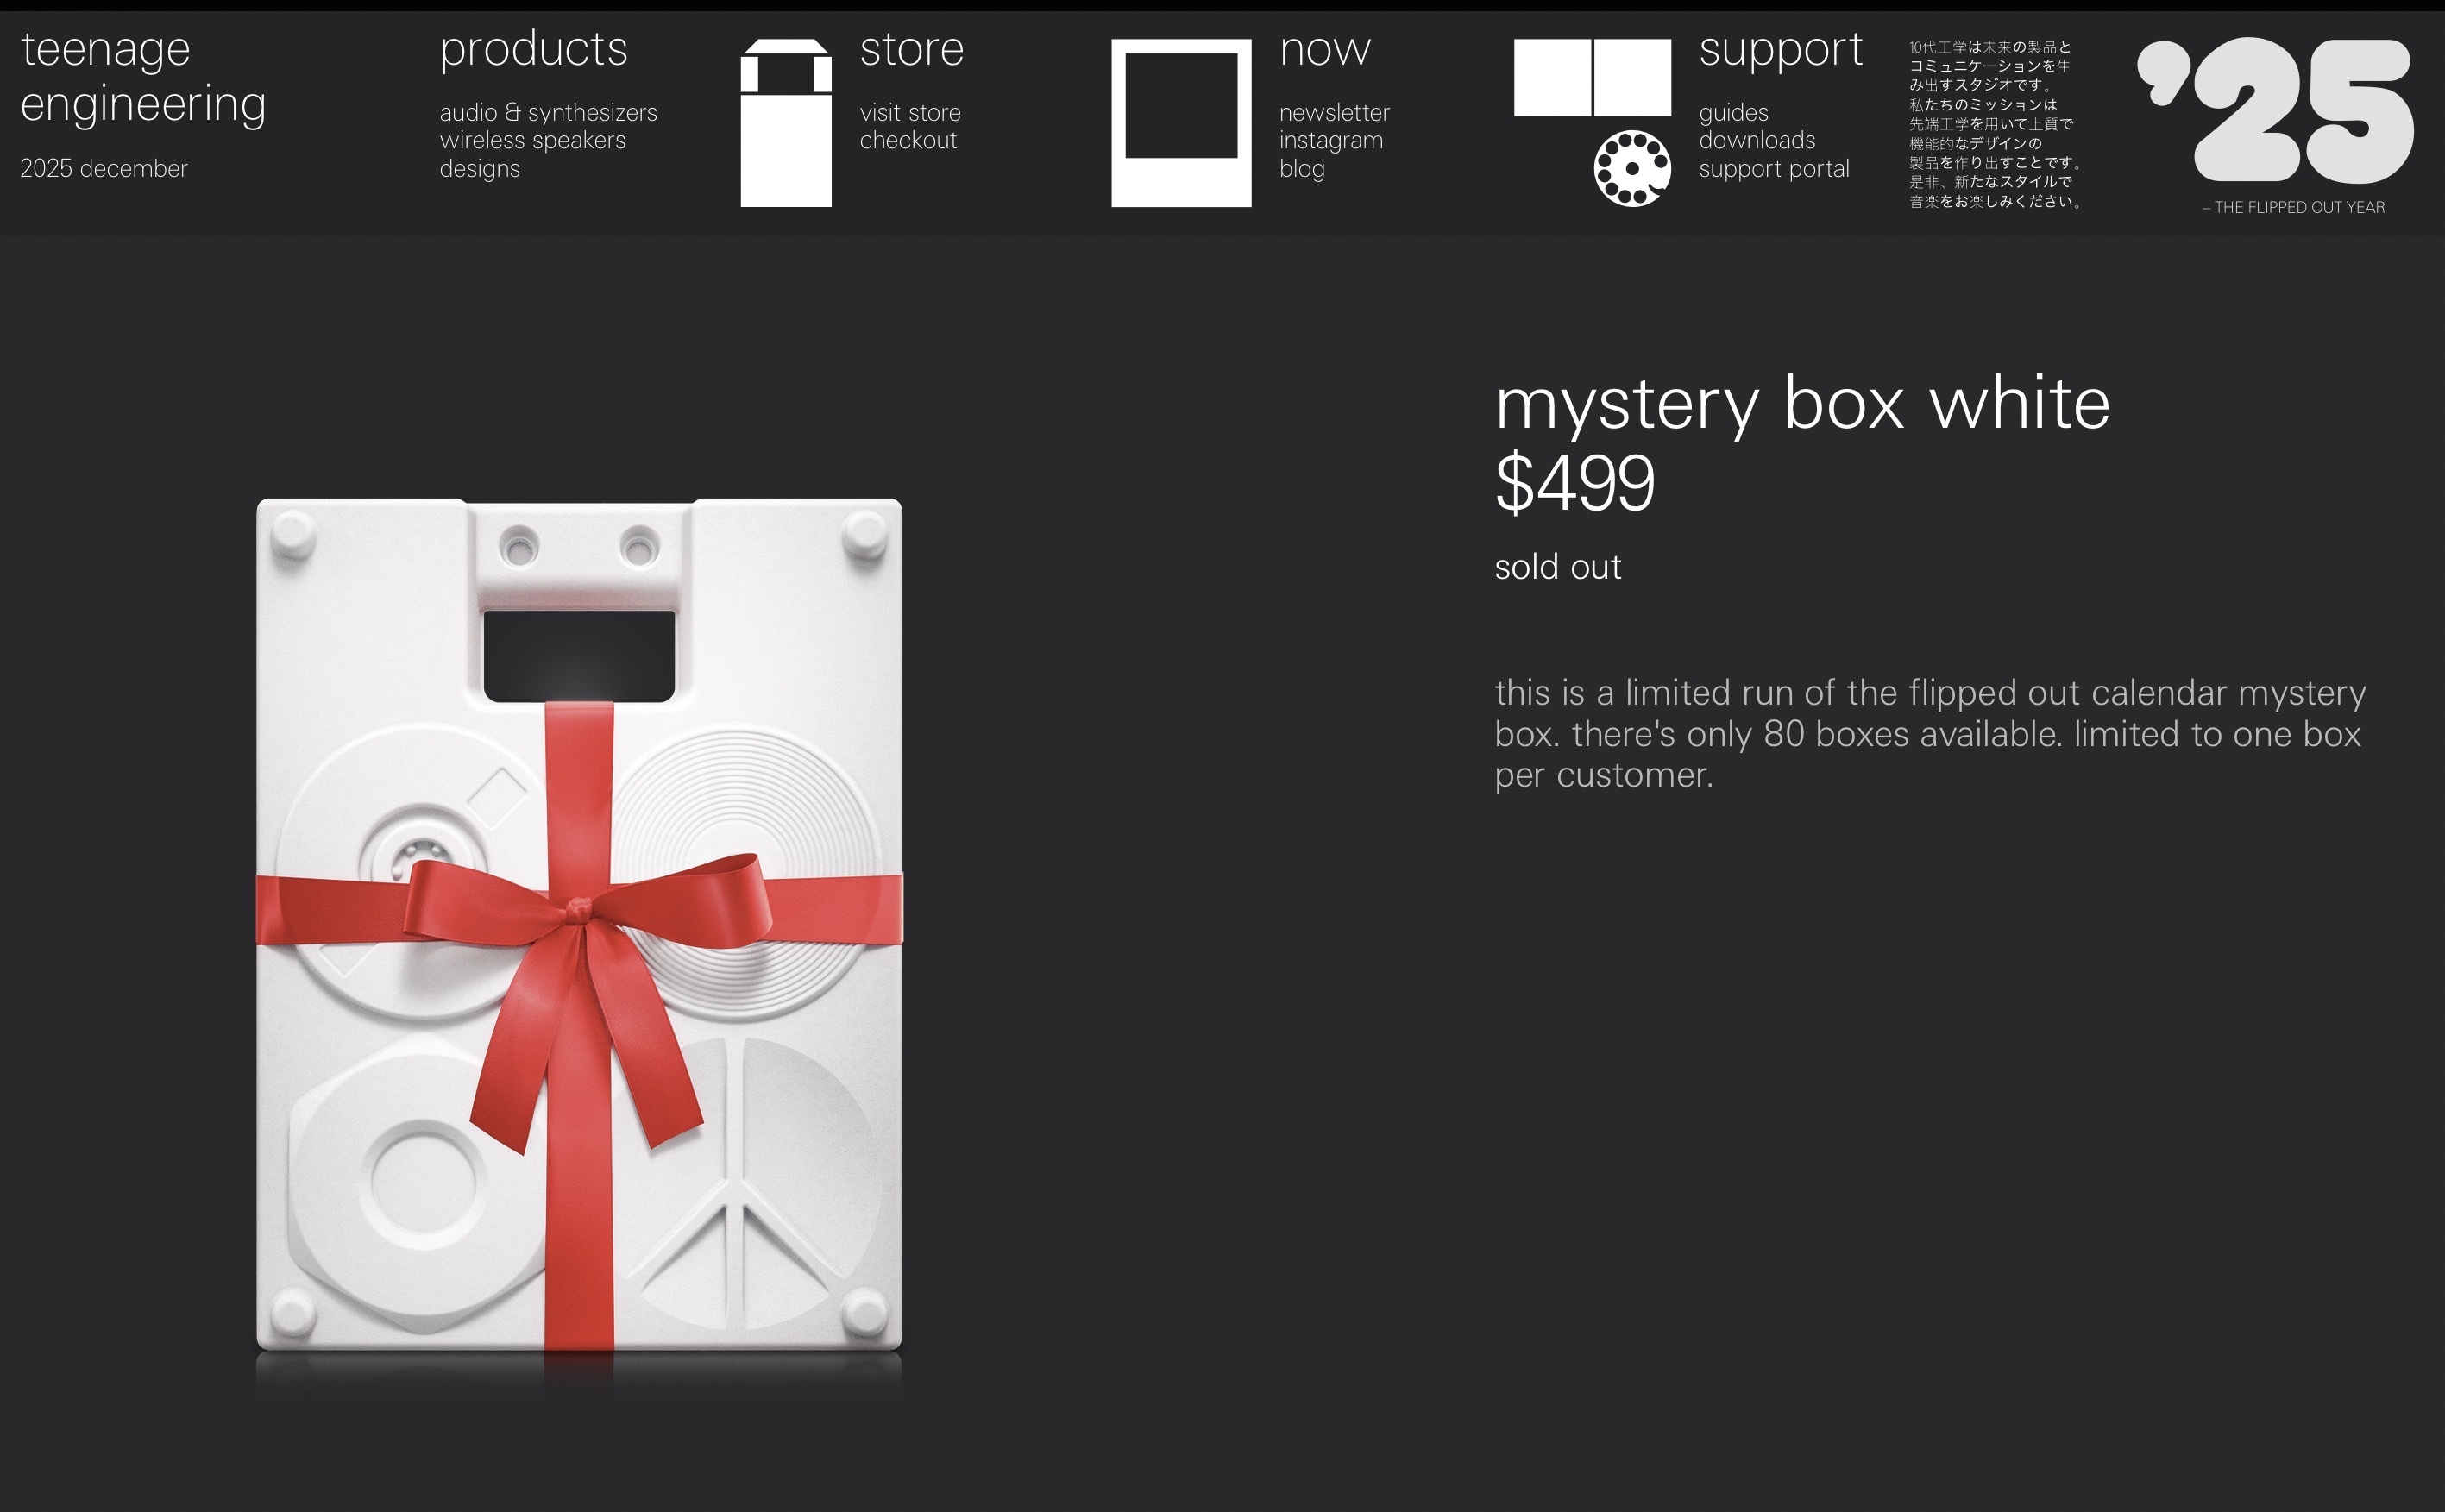2445x1512 pixels.
Task: Go to checkout
Action: [908, 140]
